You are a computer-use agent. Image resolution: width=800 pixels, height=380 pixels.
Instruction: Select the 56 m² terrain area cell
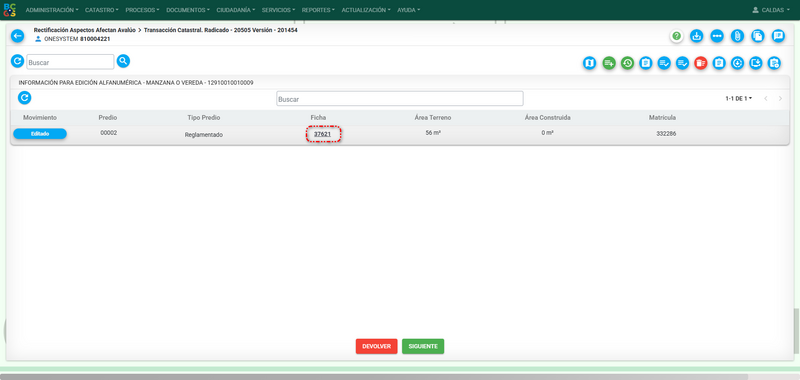(433, 133)
